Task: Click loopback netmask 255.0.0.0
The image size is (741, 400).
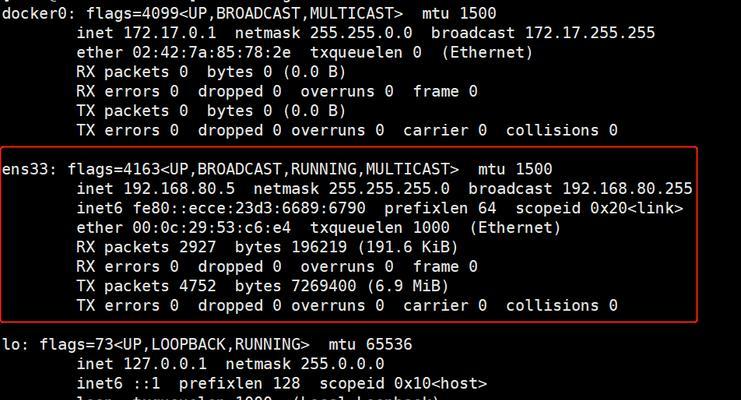Action: (342, 364)
